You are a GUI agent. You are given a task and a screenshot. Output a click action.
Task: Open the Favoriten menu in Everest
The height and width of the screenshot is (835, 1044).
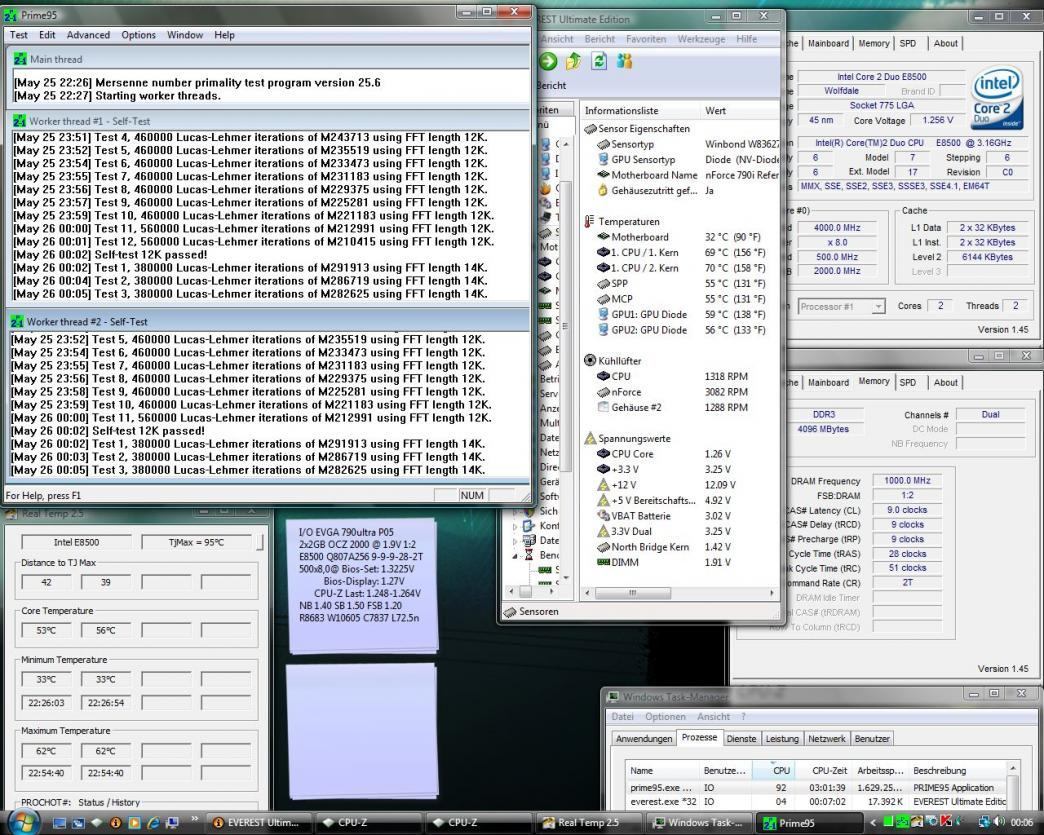click(646, 39)
